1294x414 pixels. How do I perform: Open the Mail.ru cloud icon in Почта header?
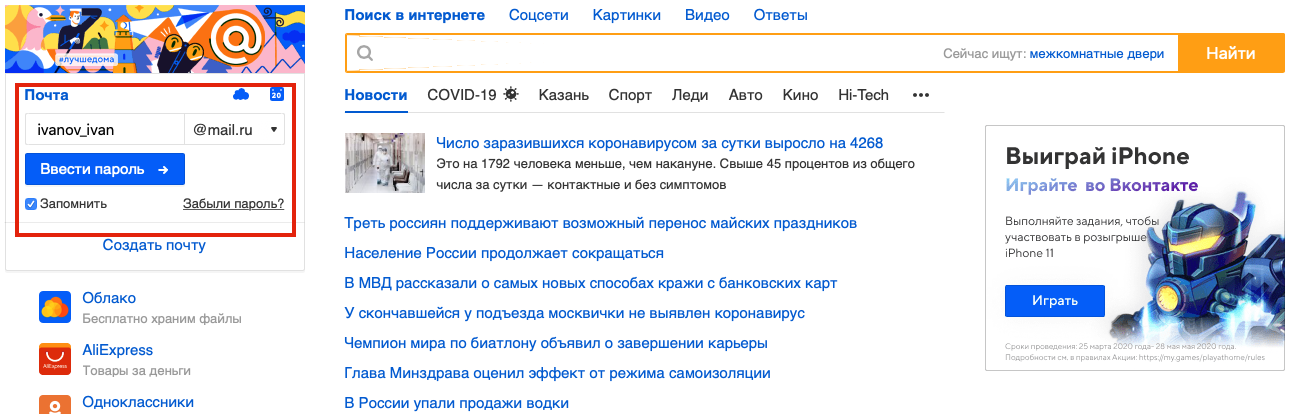240,95
